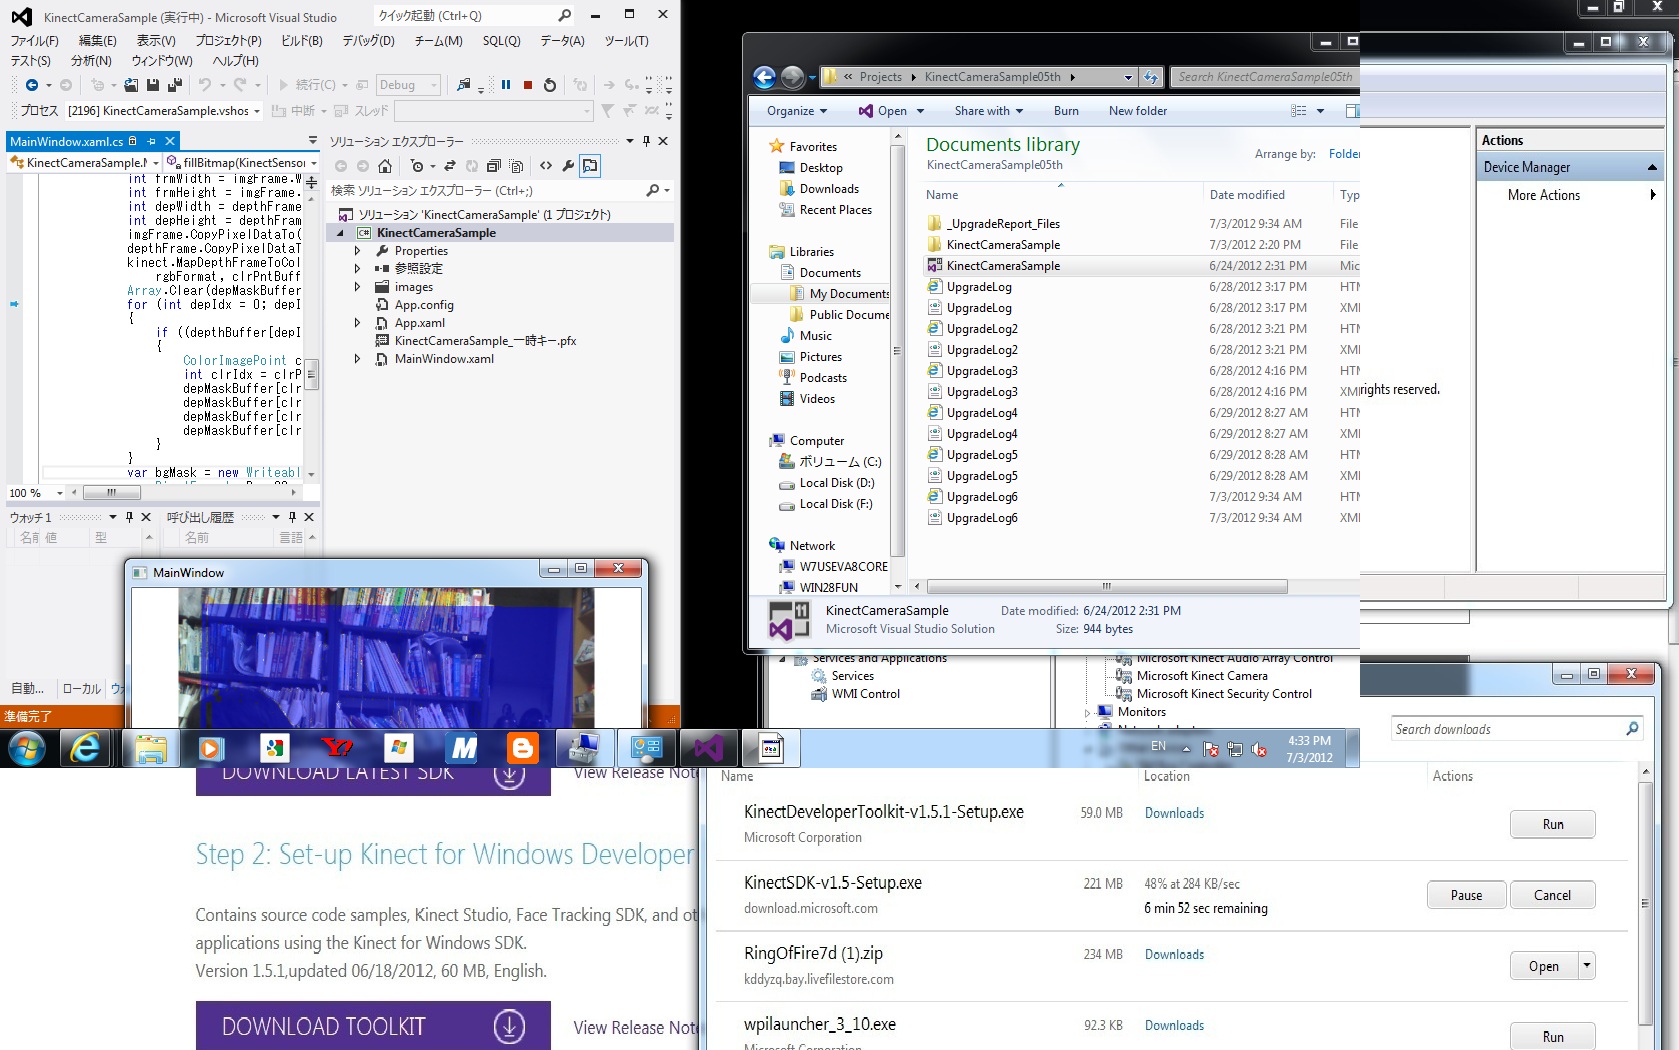Toggle pin on MainWindow.xaml.cs tab
1679x1050 pixels.
[152, 141]
